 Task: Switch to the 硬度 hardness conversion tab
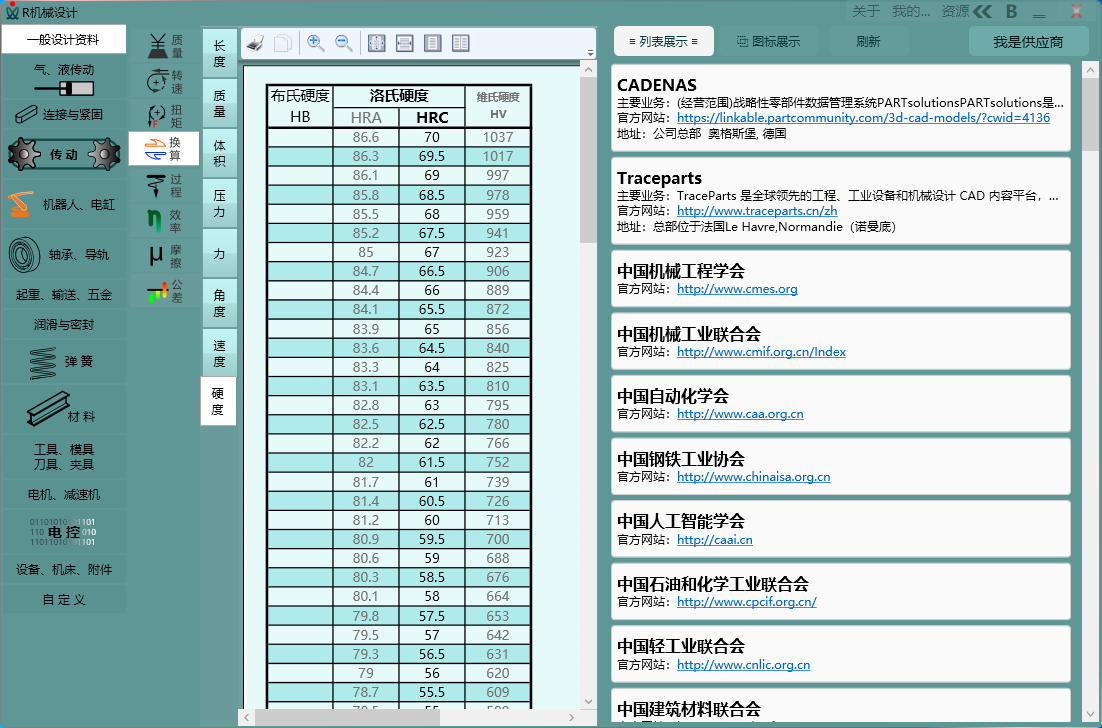[x=218, y=401]
